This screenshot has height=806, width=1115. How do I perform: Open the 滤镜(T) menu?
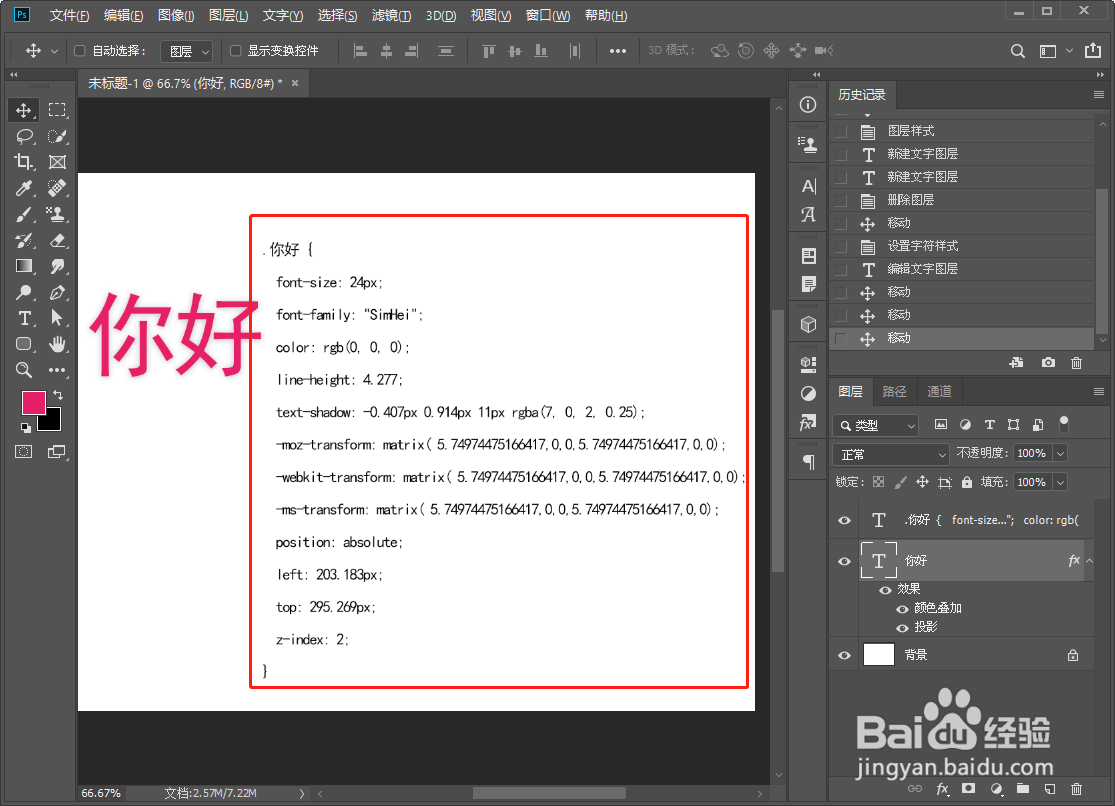pos(391,15)
